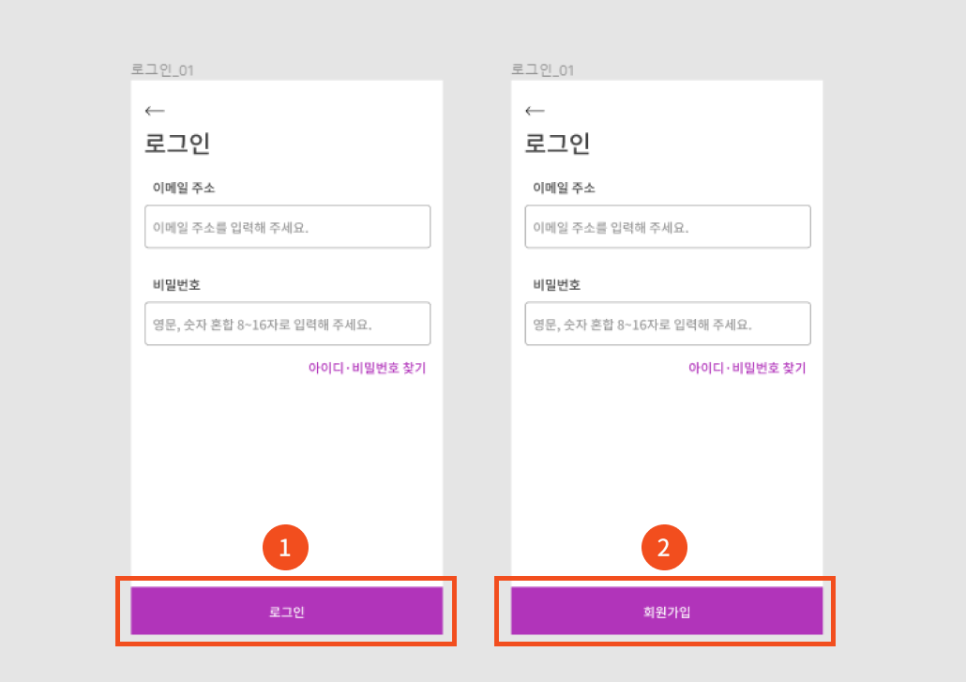Open 아이디·비밀번호 찾기 link on right screen
The width and height of the screenshot is (966, 682).
click(x=747, y=368)
